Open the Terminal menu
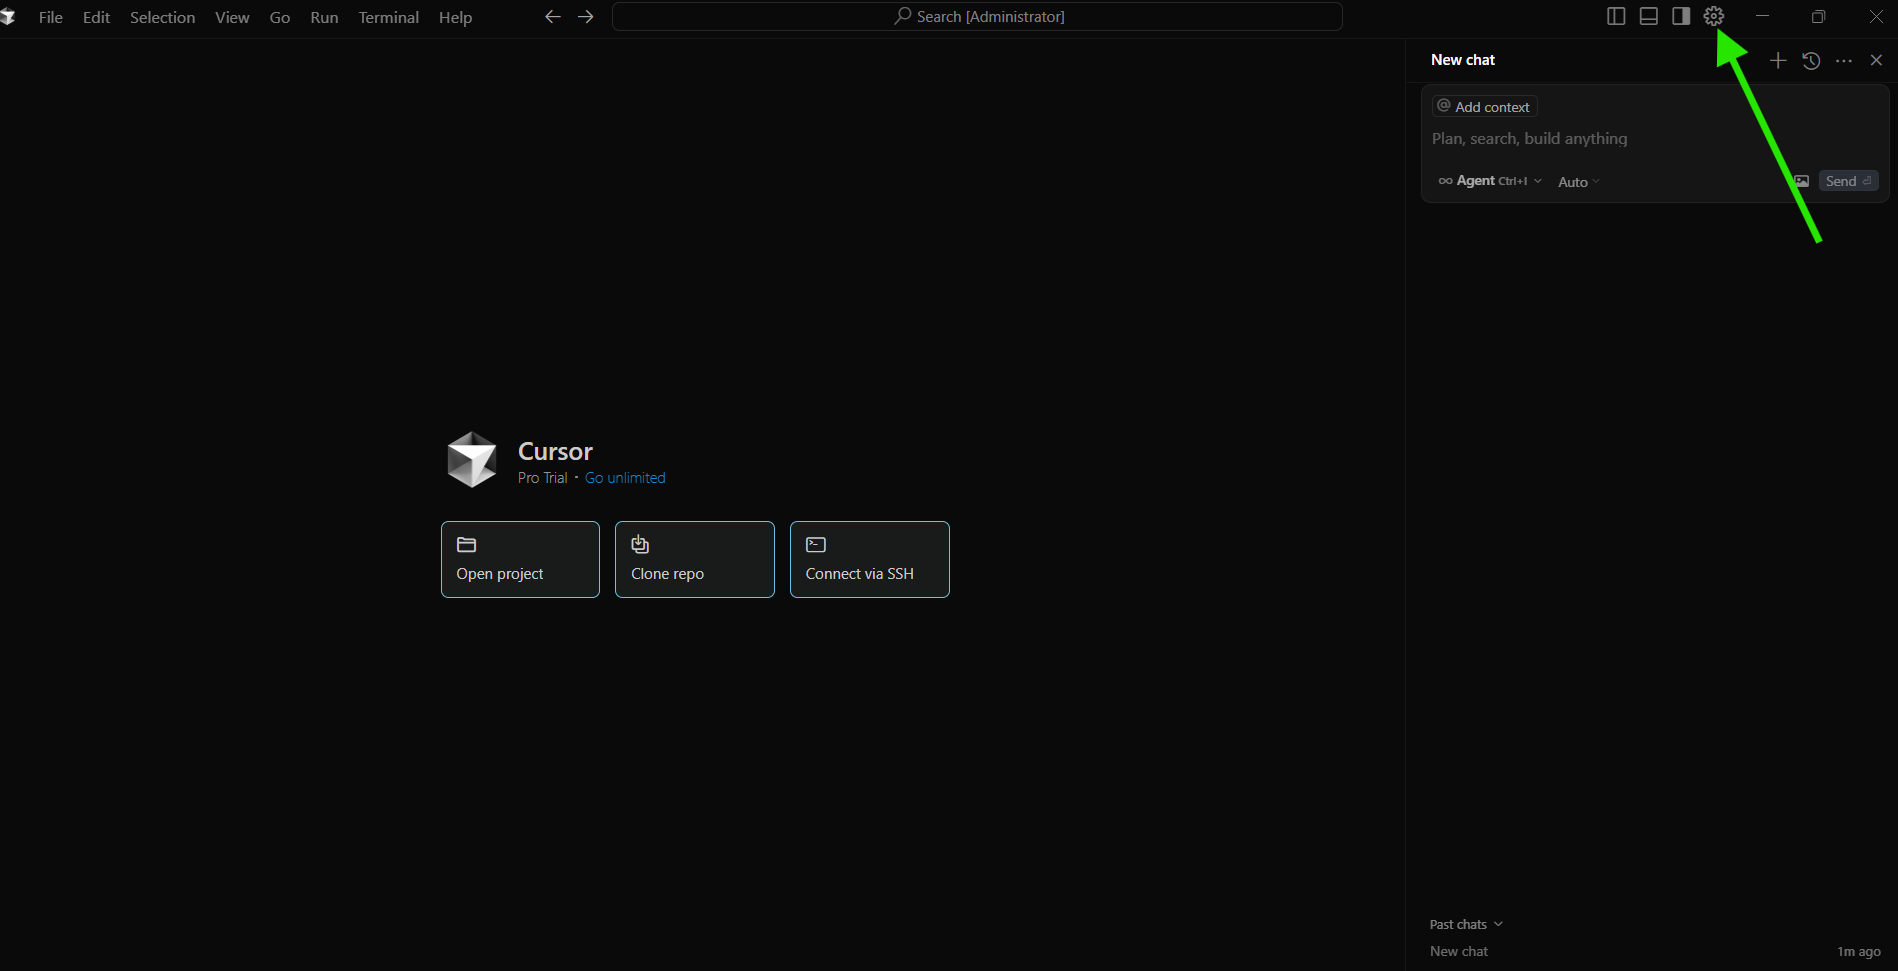Viewport: 1898px width, 971px height. coord(388,18)
